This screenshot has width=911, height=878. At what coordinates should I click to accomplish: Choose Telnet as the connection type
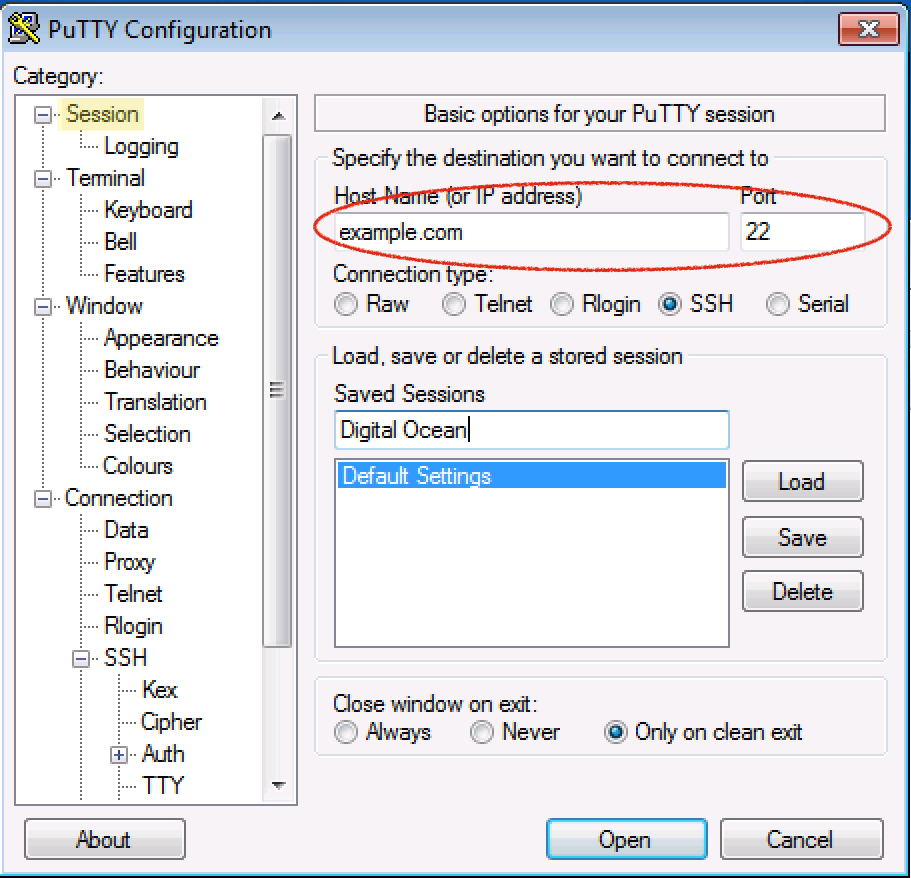pos(454,305)
